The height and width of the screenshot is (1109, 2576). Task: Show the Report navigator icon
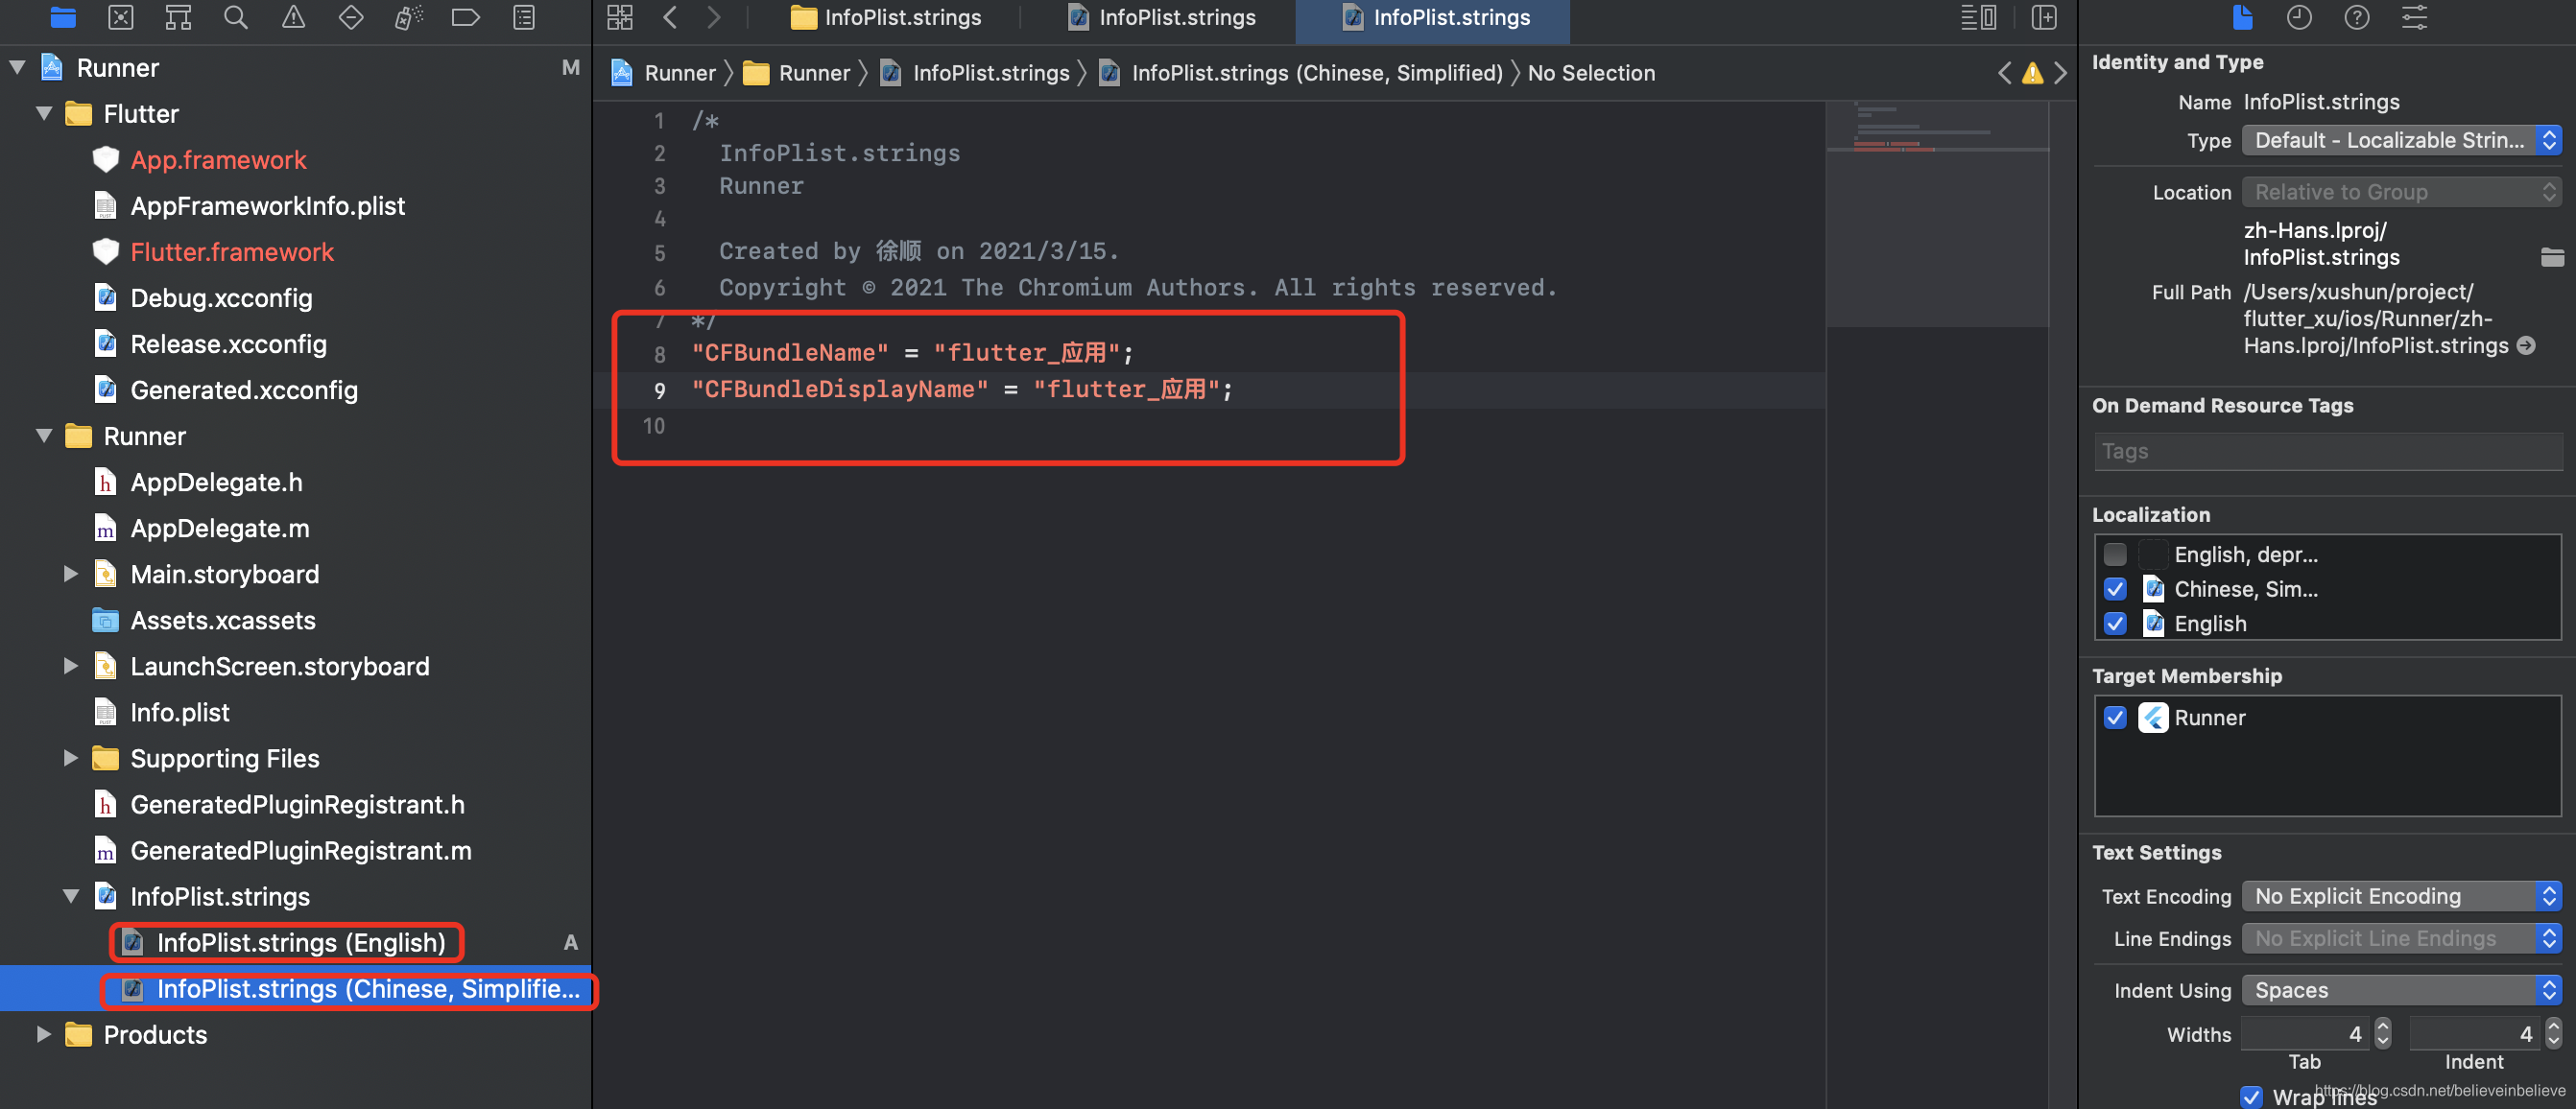click(x=524, y=17)
